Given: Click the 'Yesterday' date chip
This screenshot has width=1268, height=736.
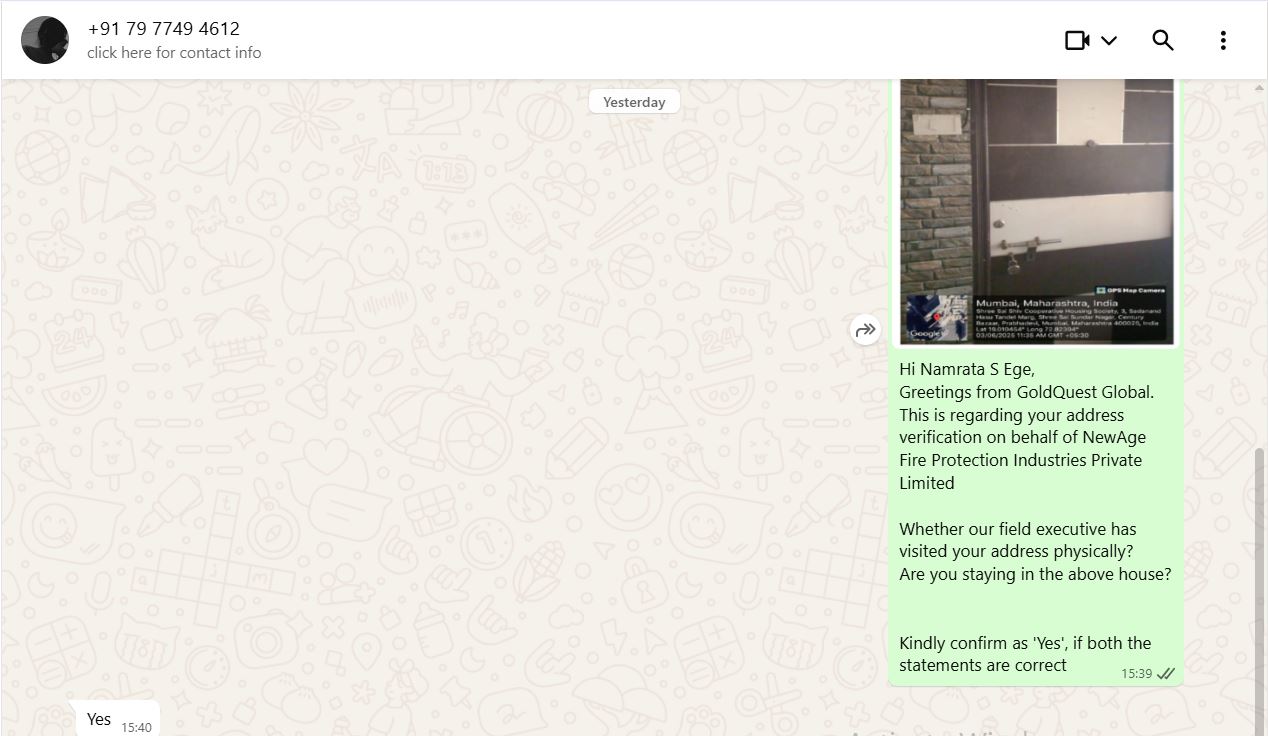Looking at the screenshot, I should point(634,102).
